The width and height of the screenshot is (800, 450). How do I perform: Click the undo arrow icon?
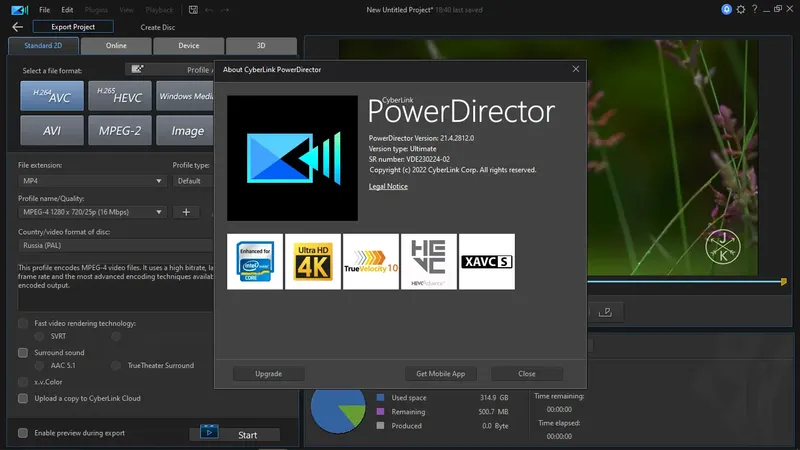[209, 10]
